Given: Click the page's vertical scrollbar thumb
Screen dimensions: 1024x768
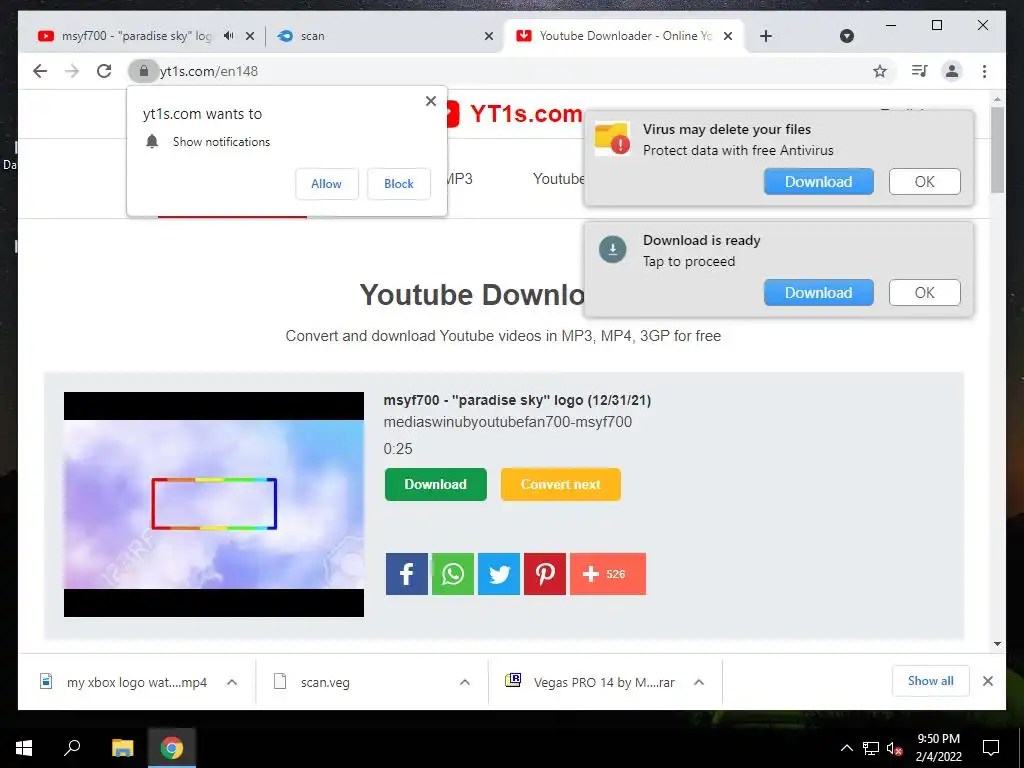Looking at the screenshot, I should (x=997, y=150).
